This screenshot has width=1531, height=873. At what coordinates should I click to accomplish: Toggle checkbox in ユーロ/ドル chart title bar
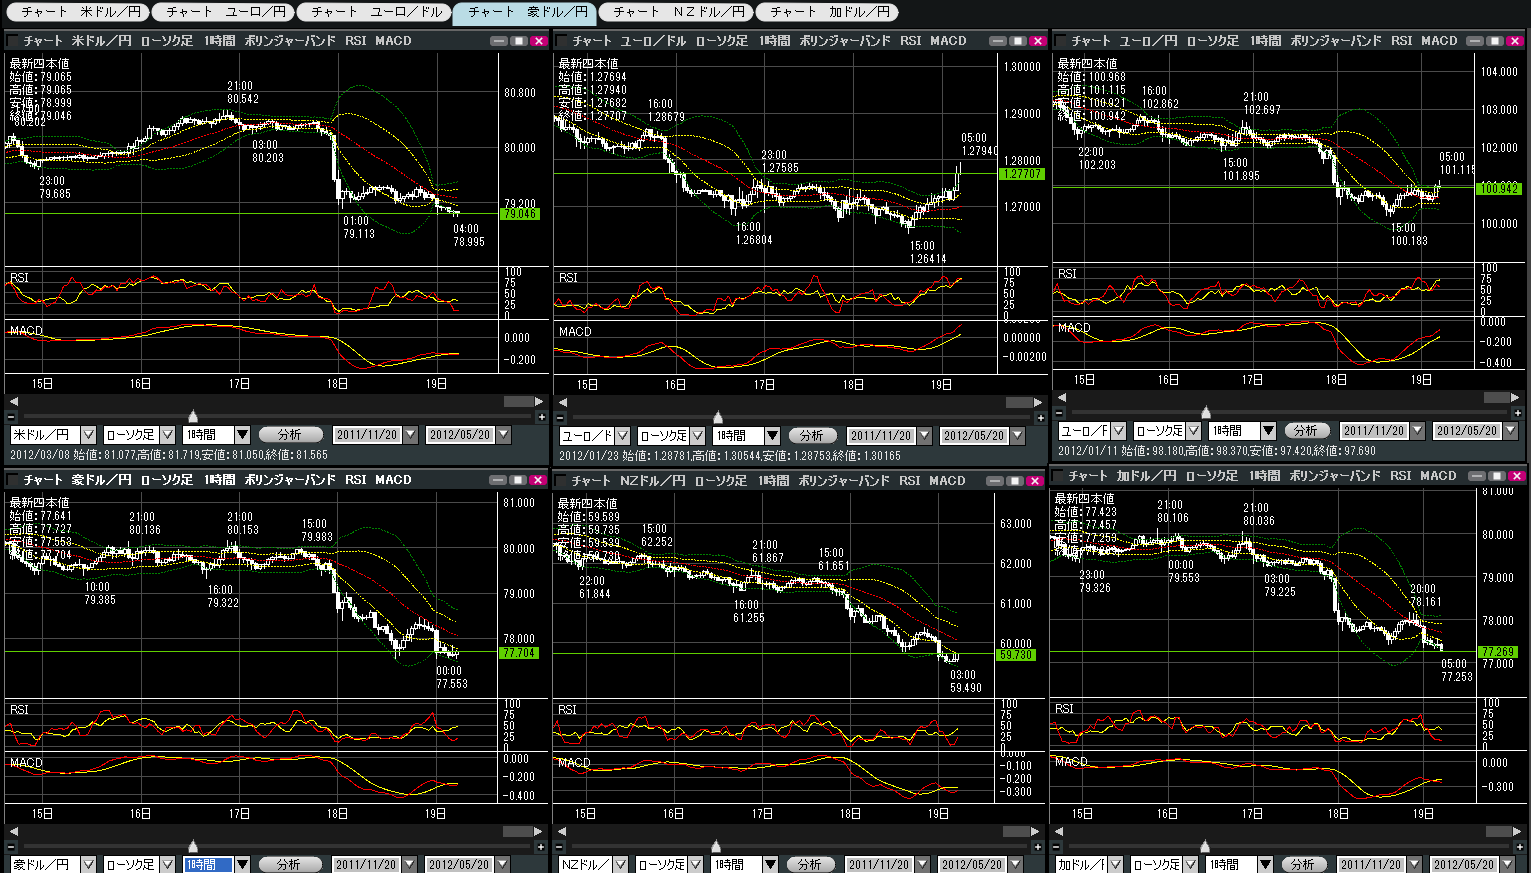(x=562, y=41)
